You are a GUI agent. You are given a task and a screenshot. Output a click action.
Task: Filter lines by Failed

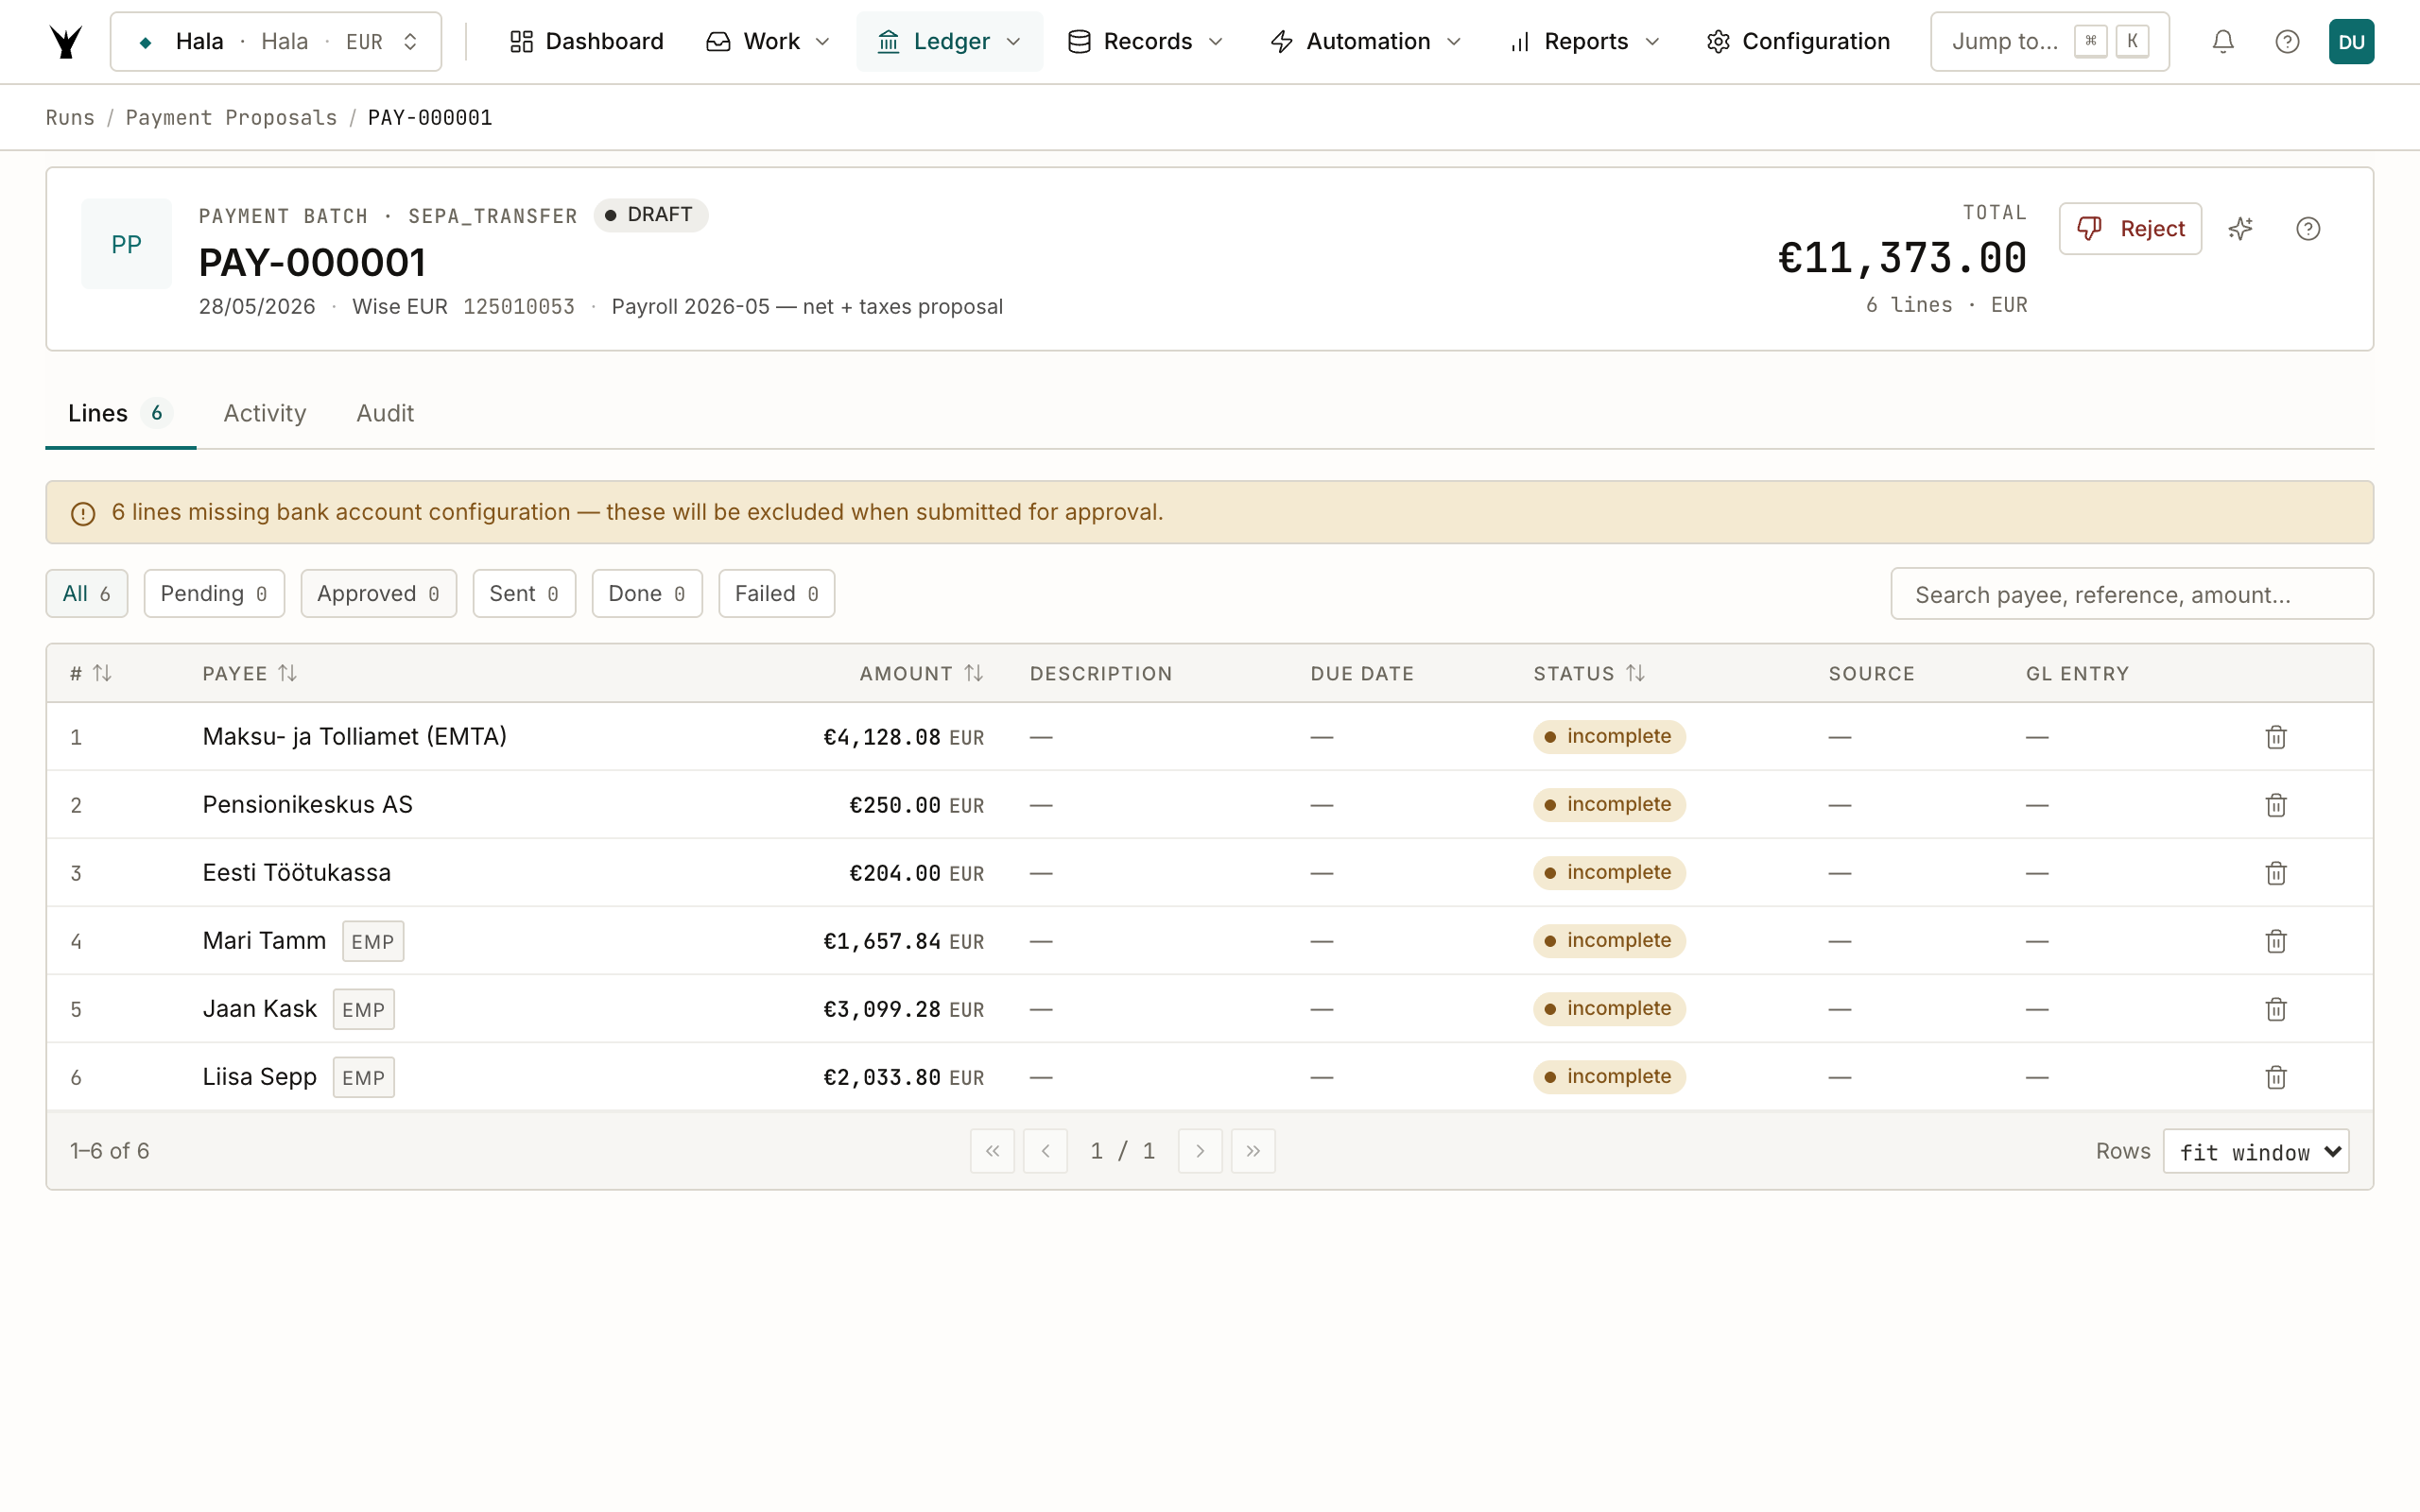click(x=776, y=594)
